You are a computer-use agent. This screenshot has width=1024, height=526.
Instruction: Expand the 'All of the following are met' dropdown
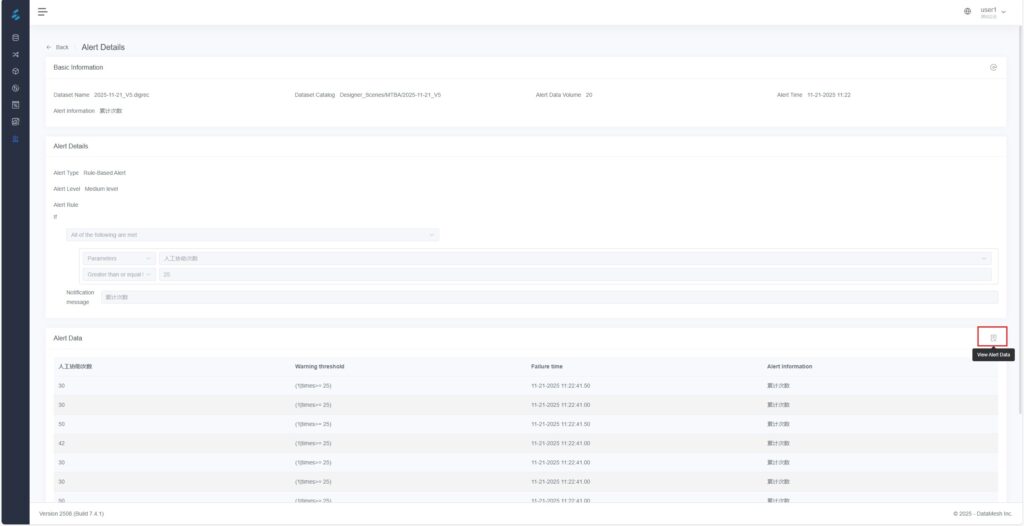(x=252, y=235)
